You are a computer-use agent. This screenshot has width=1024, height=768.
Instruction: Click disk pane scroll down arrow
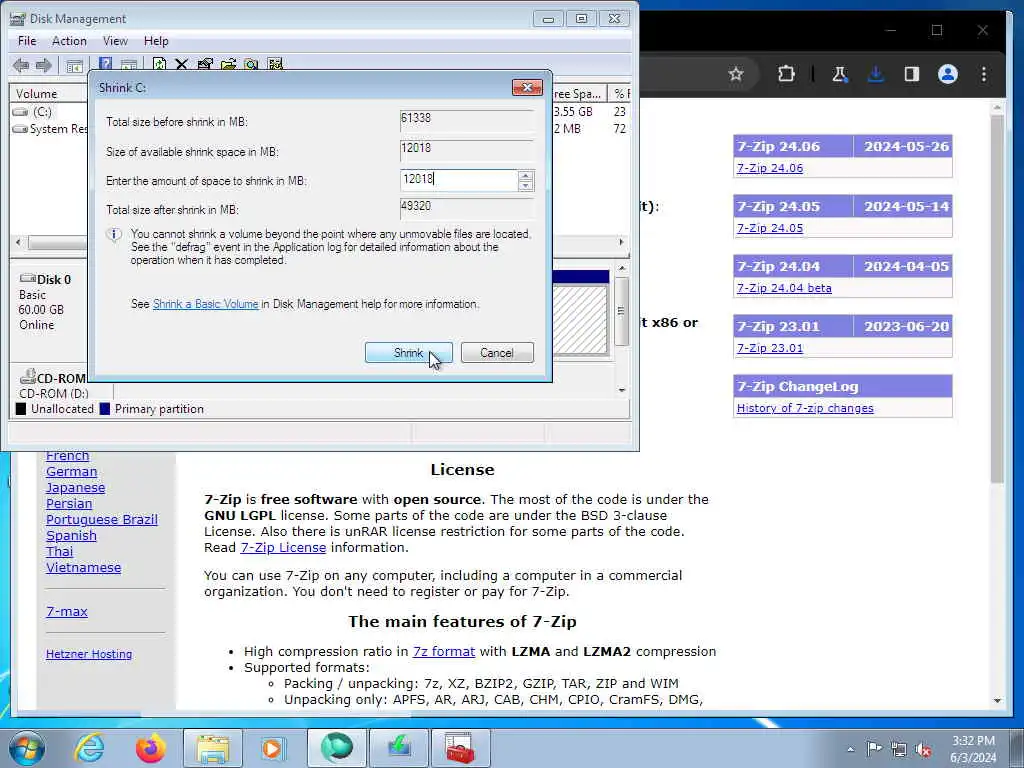(x=622, y=390)
